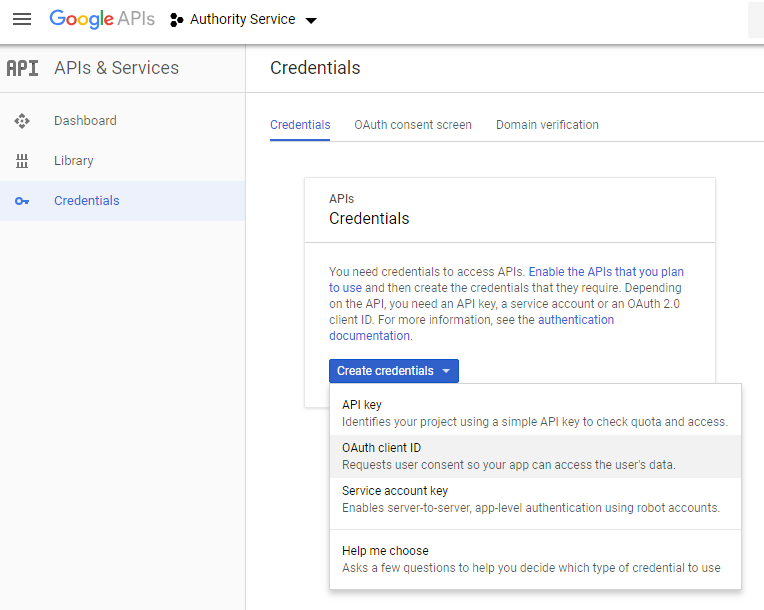Screen dimensions: 764x610
Task: Follow the authentication documentation link
Action: tap(575, 320)
